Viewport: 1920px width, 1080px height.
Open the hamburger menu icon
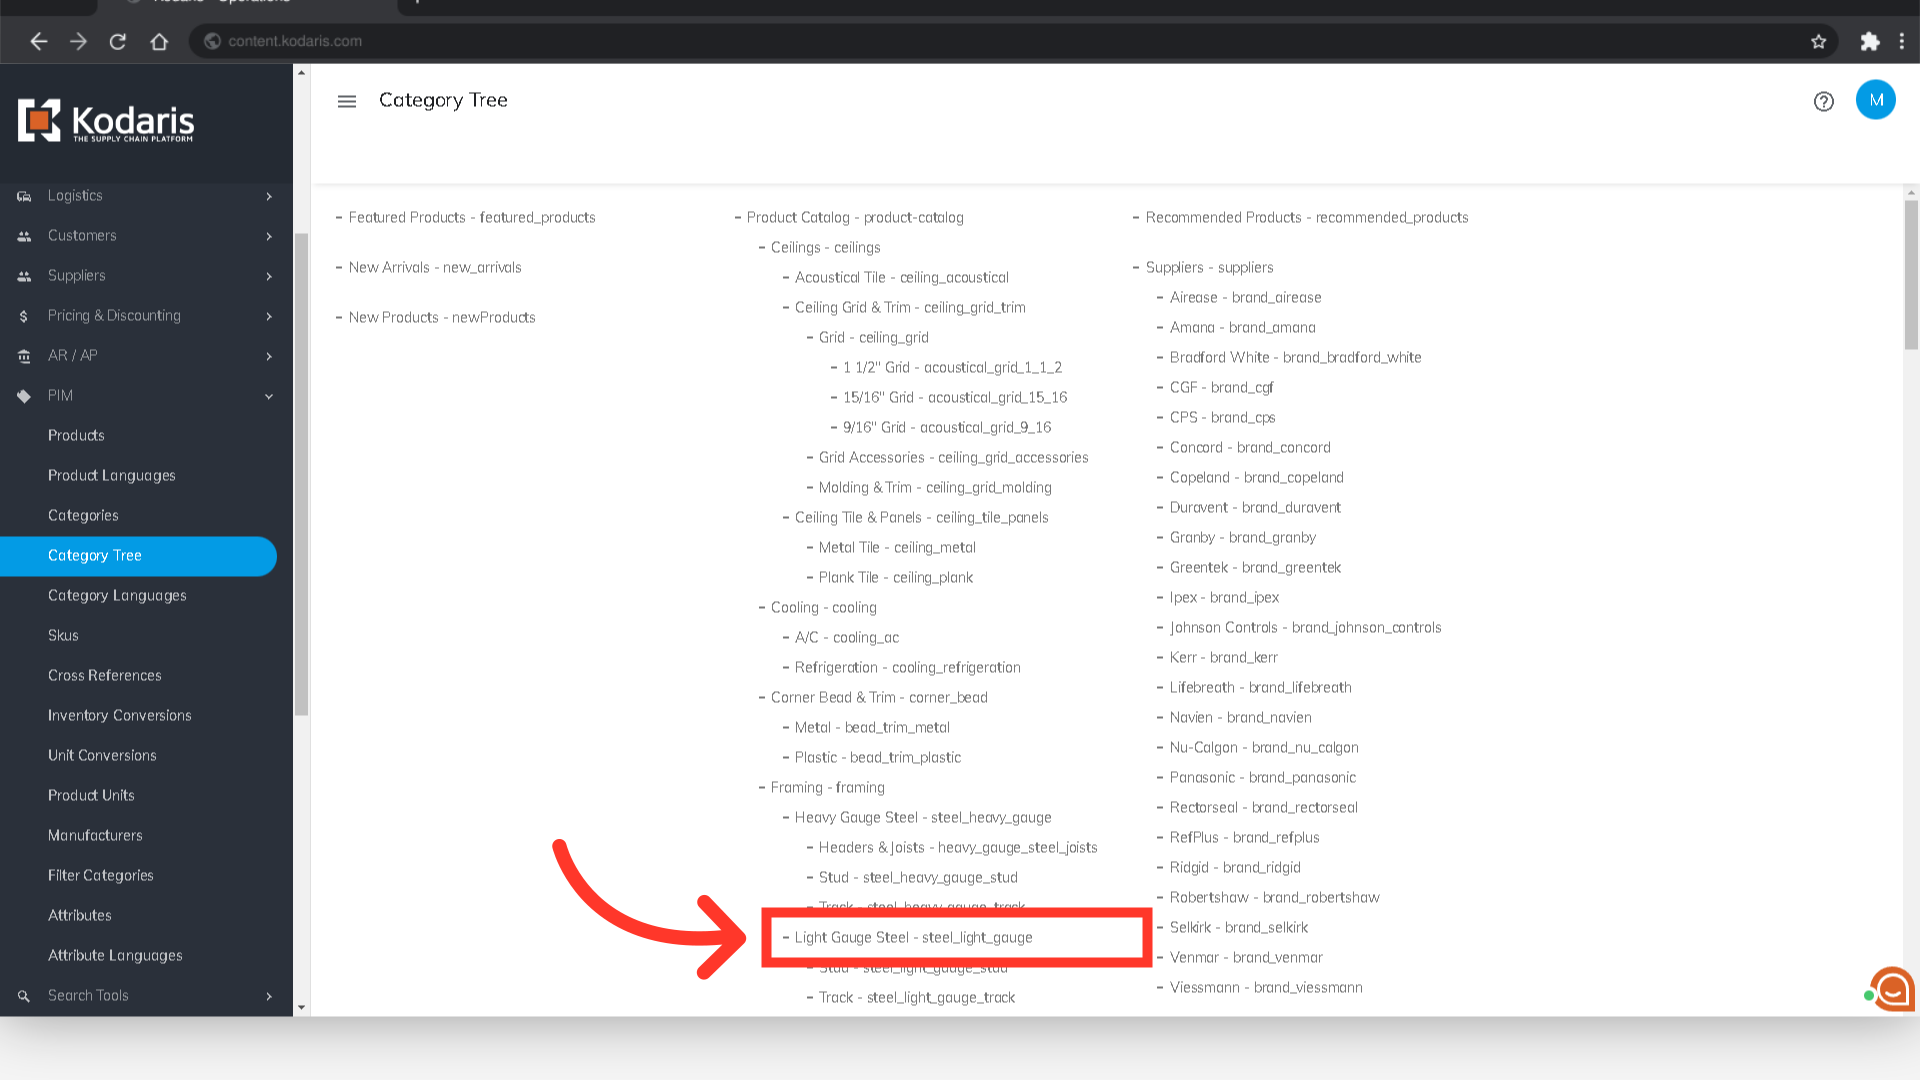[x=347, y=101]
